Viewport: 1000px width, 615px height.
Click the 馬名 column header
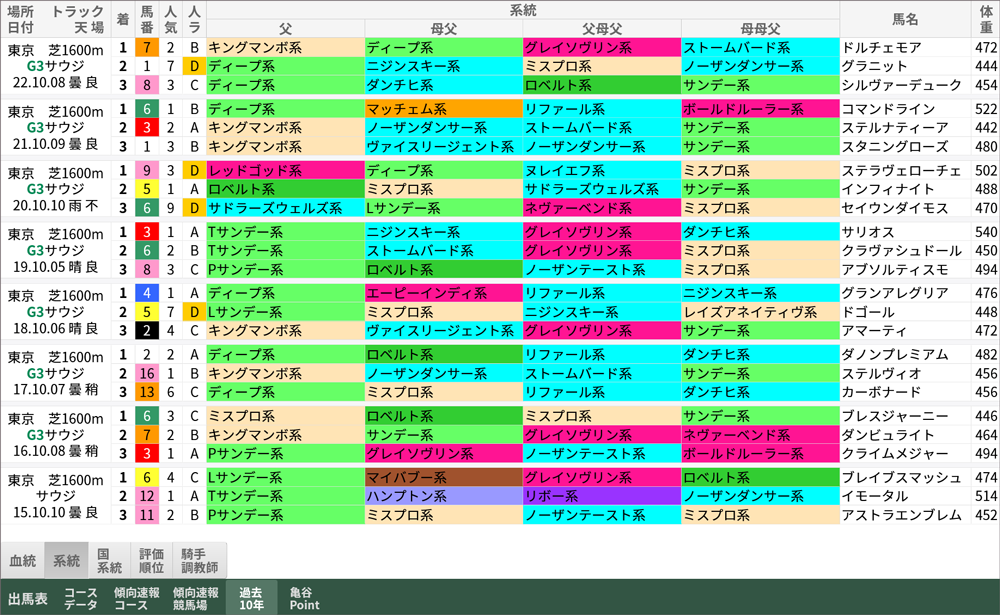click(905, 19)
